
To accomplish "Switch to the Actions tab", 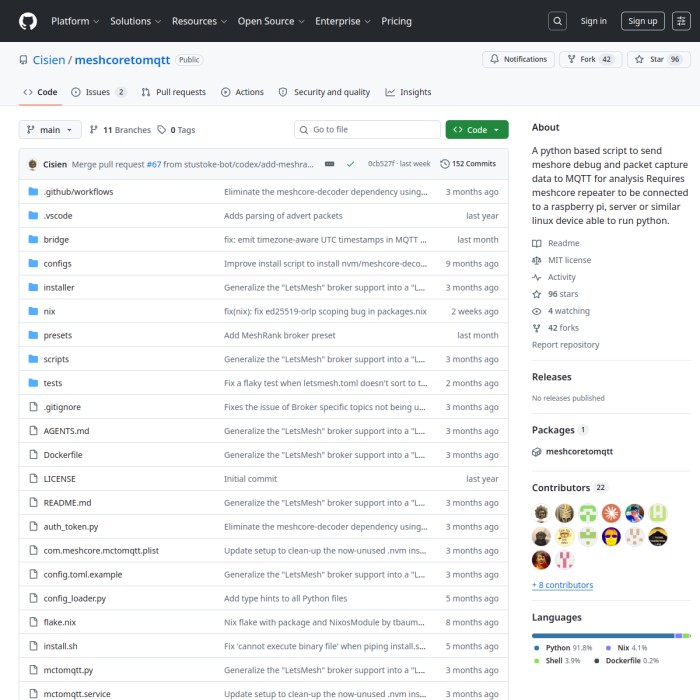I will [242, 92].
